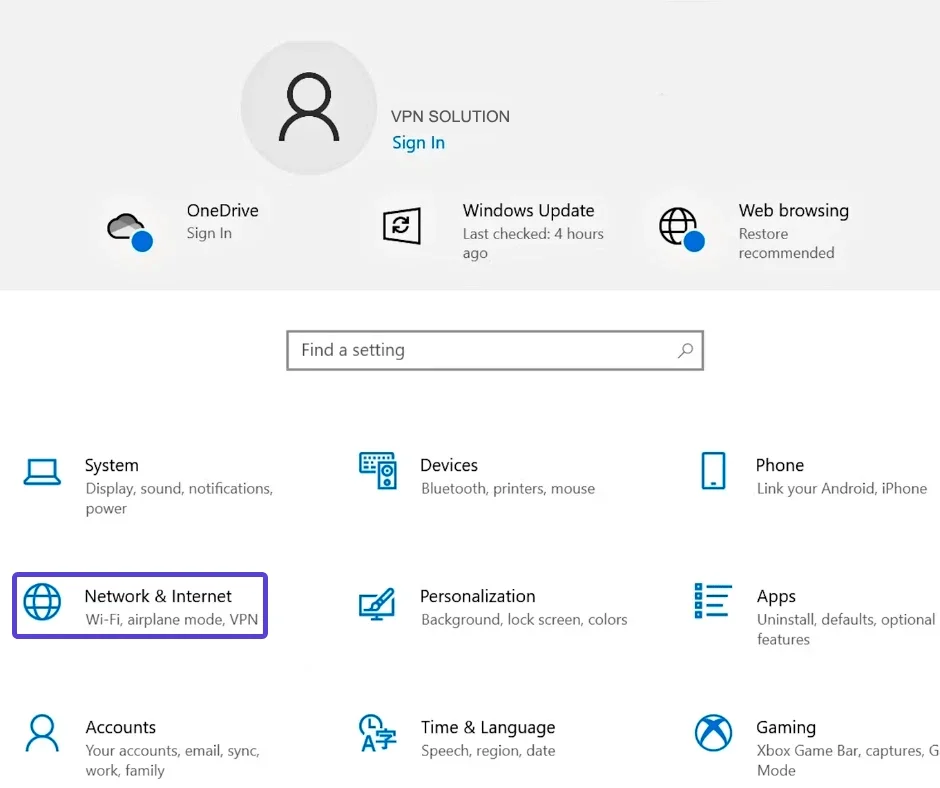Open Phone settings icon

[713, 470]
